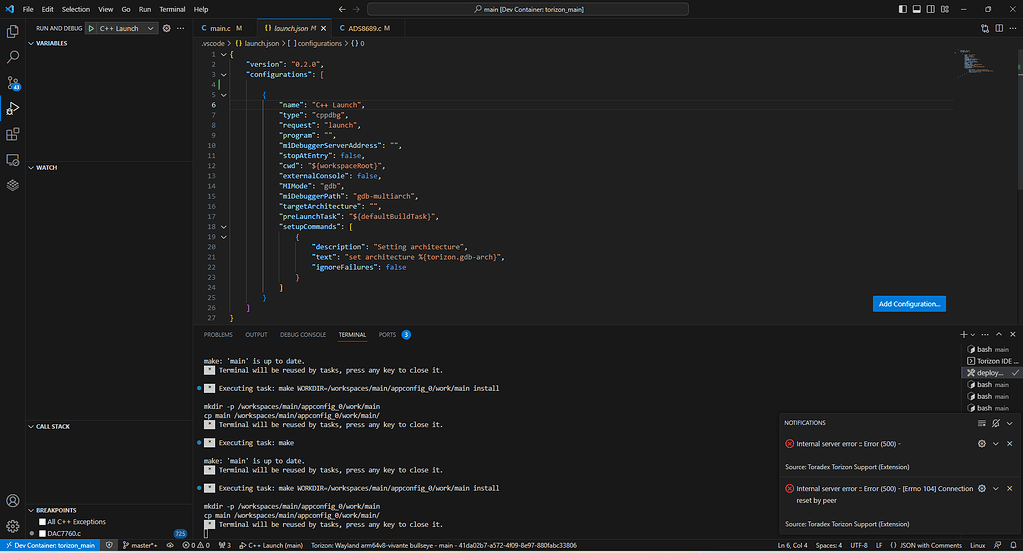
Task: Create a new terminal with plus icon
Action: [964, 335]
